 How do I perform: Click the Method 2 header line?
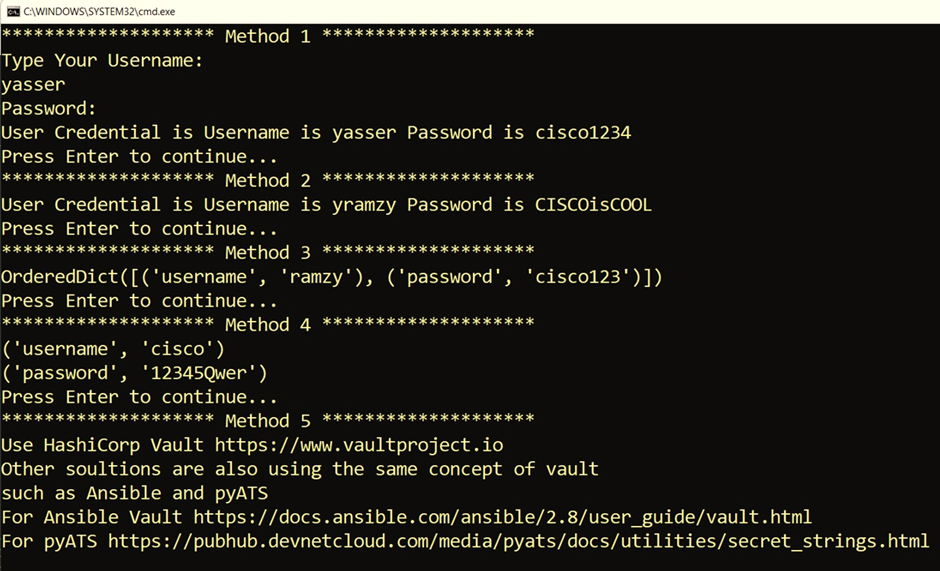pyautogui.click(x=267, y=180)
